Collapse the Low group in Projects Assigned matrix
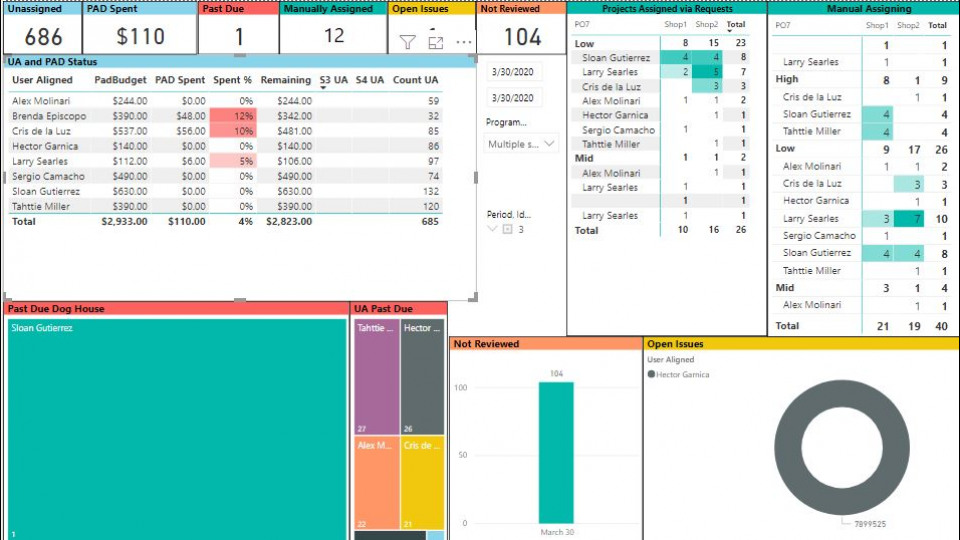Image resolution: width=960 pixels, height=540 pixels. [584, 44]
